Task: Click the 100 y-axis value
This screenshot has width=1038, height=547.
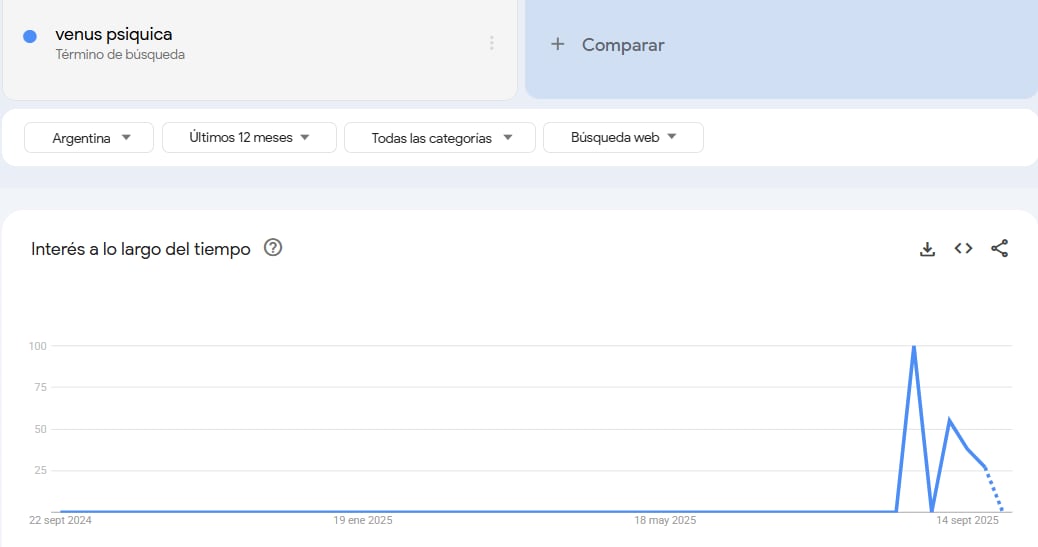Action: 38,346
